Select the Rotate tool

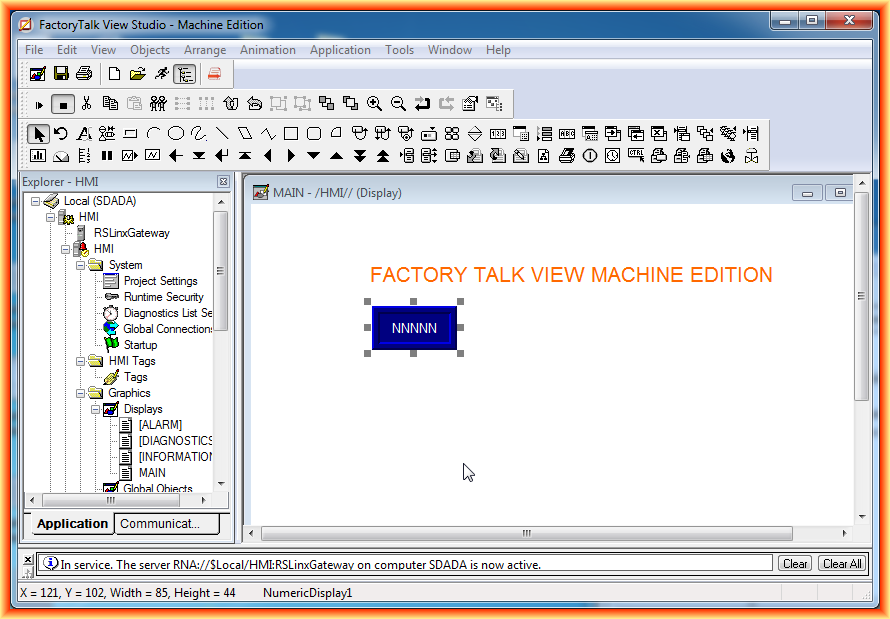point(61,134)
